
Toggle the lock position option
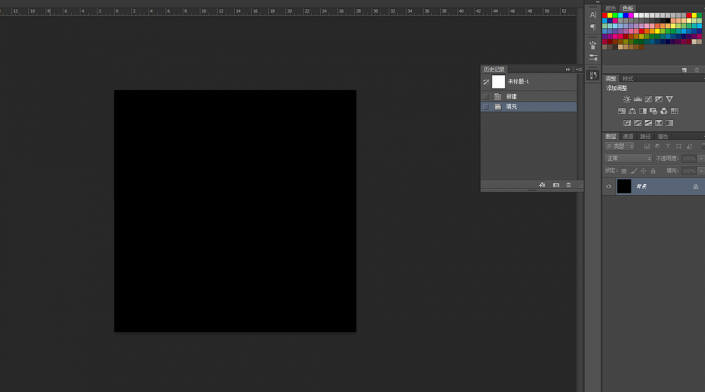643,171
